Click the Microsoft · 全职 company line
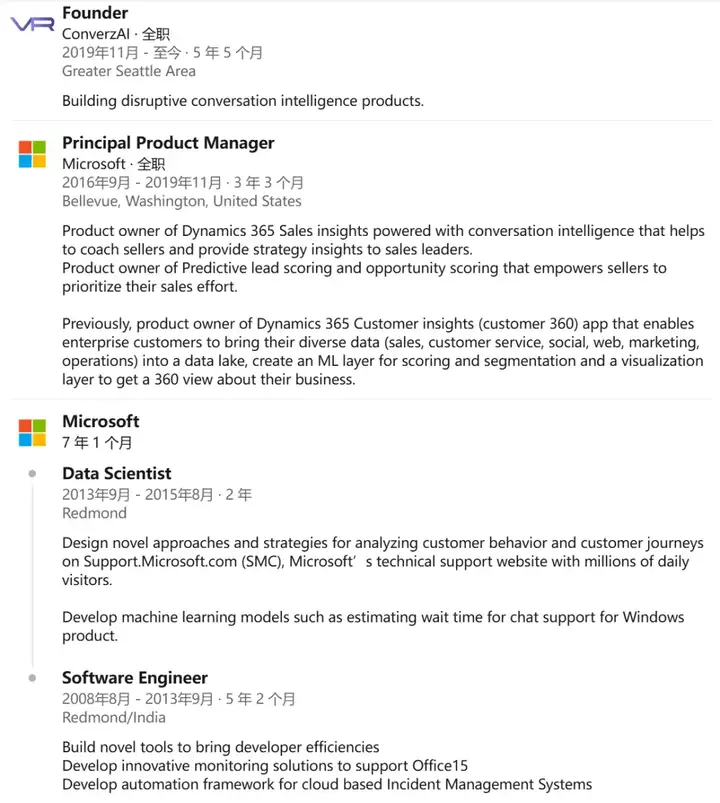The width and height of the screenshot is (720, 803). [114, 164]
